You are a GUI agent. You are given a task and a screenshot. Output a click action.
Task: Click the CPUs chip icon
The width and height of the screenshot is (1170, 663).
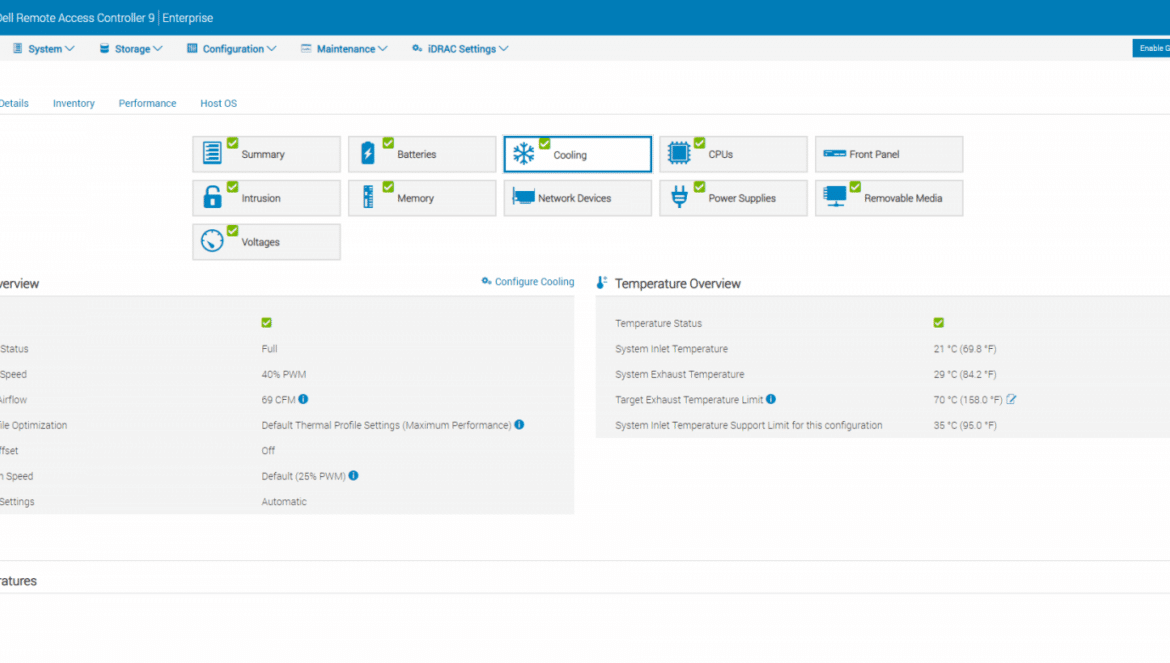679,153
